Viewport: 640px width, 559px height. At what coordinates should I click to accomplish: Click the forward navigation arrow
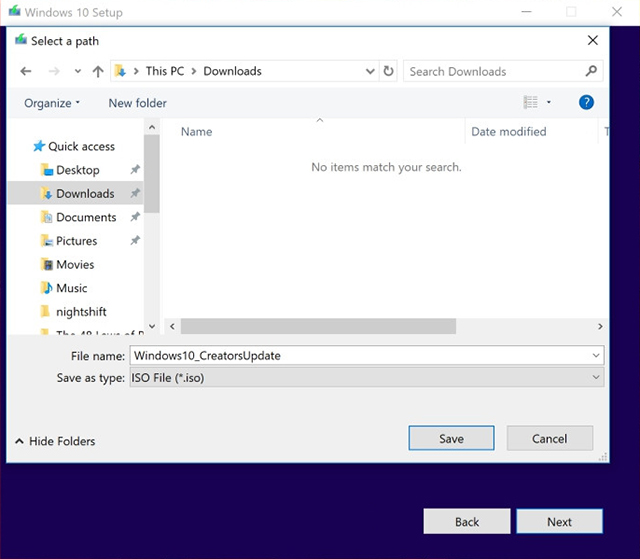click(54, 71)
